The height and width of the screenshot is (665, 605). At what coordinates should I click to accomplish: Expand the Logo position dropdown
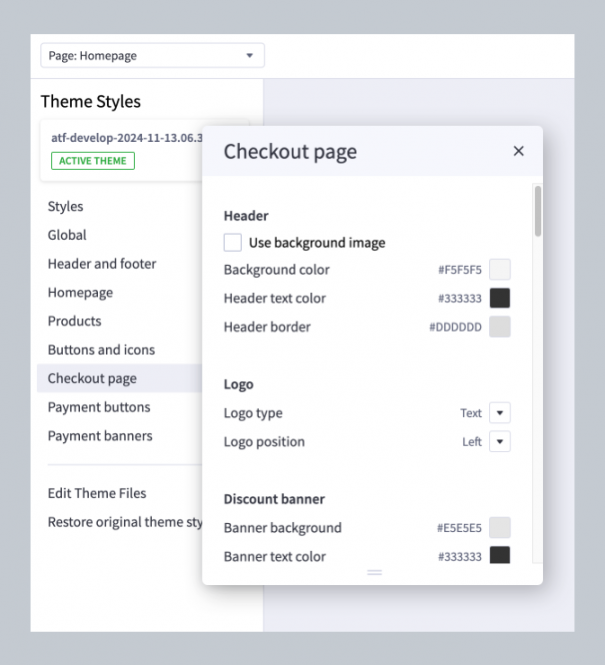[500, 441]
